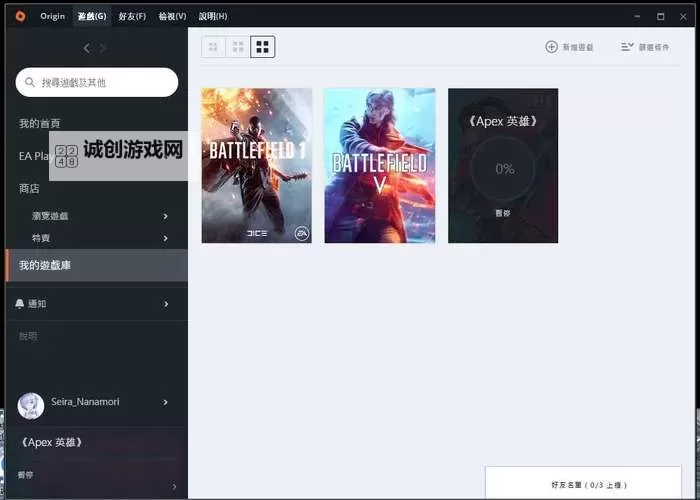Open the 遊戲(G) menu

[92, 16]
